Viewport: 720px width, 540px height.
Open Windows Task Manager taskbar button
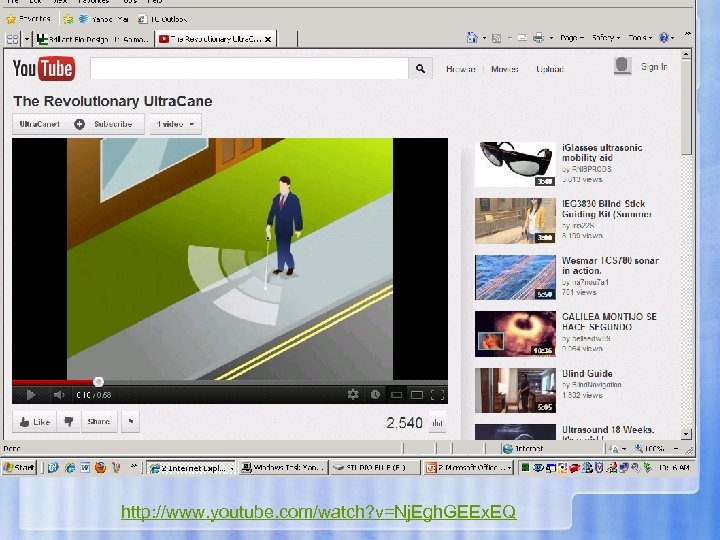[x=283, y=468]
